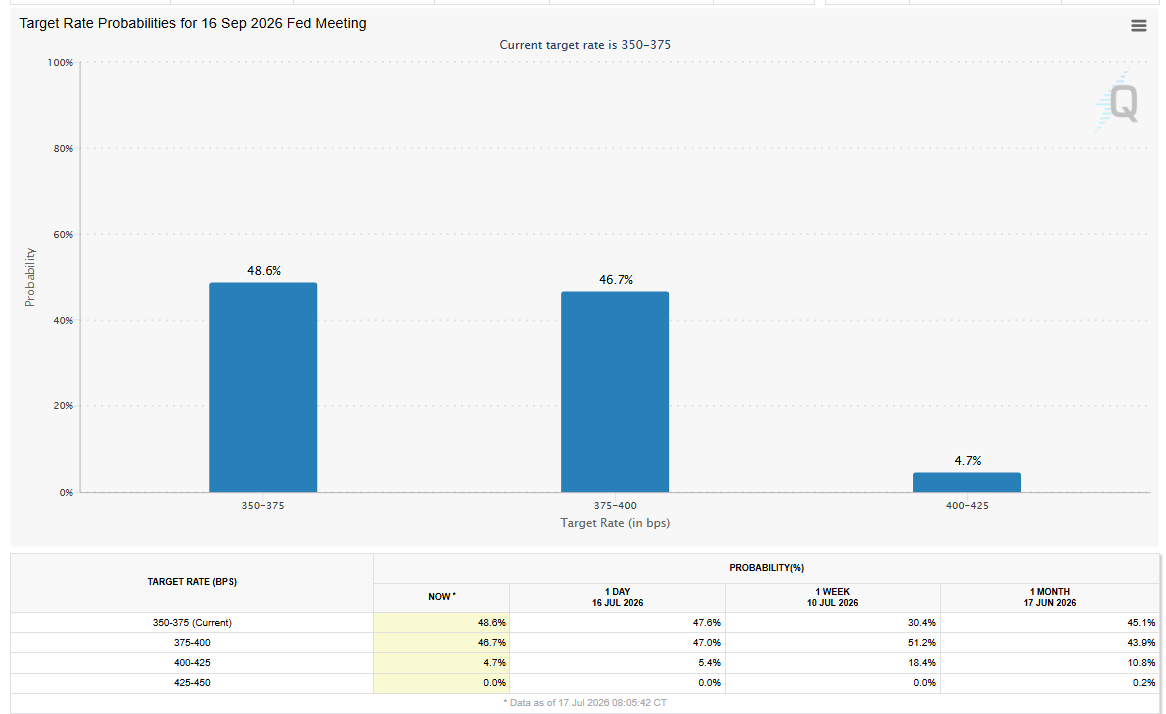Select the 1 week 51.2% cell

[x=832, y=643]
